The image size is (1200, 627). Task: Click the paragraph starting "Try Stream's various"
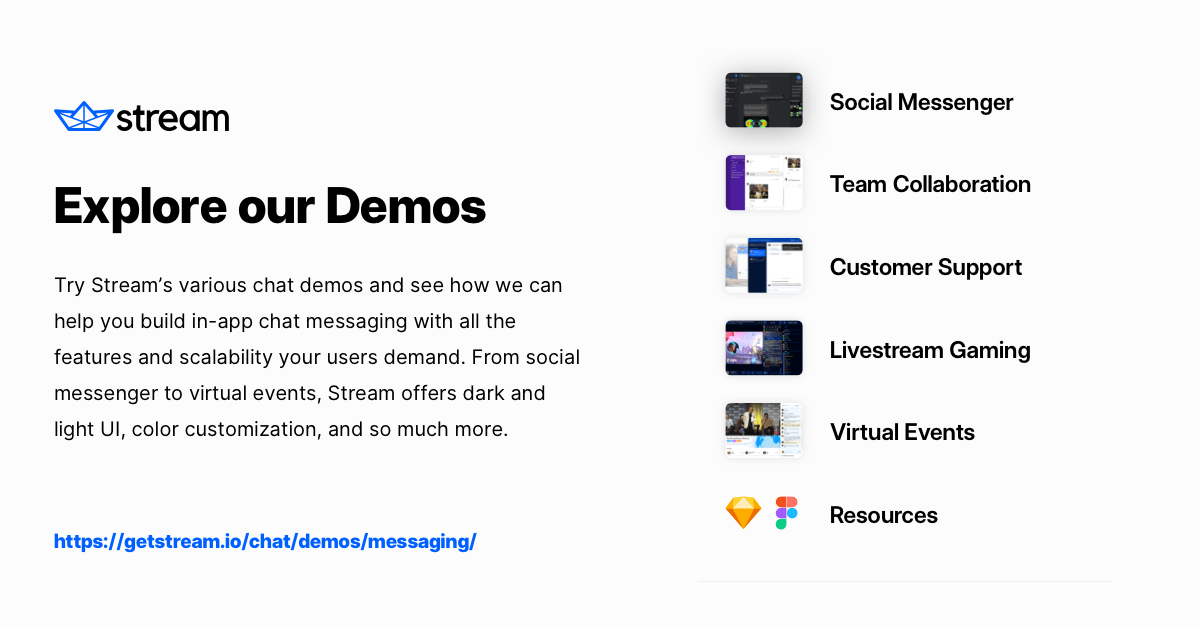[x=317, y=357]
